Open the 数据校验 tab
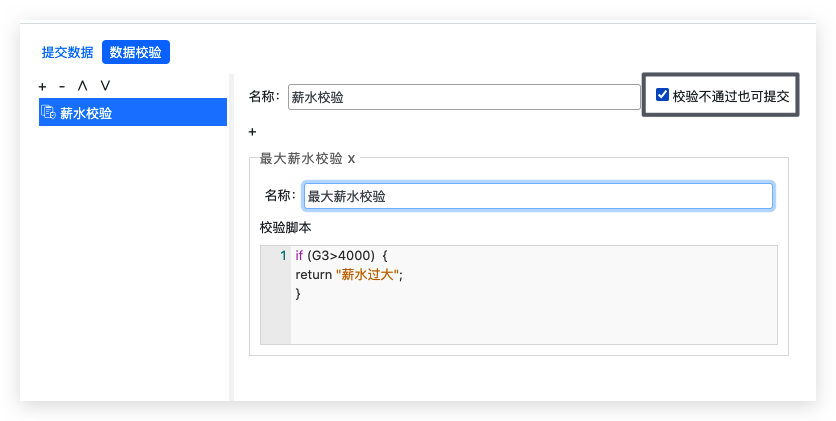Viewport: 836px width, 421px height. click(x=136, y=52)
